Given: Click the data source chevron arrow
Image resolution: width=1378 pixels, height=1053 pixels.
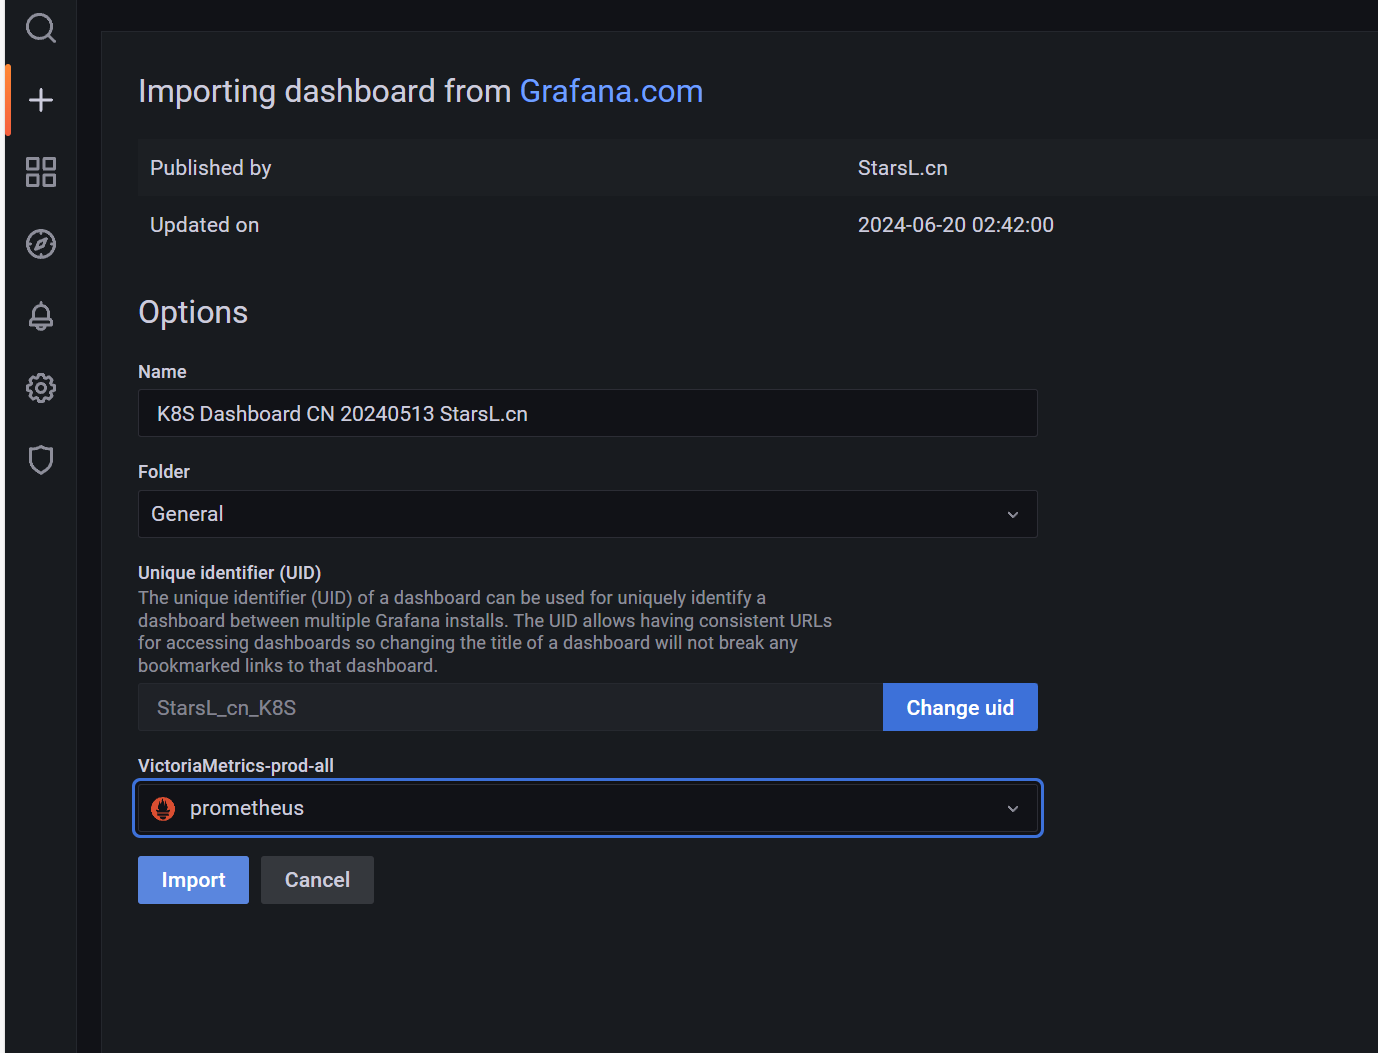Looking at the screenshot, I should tap(1013, 808).
